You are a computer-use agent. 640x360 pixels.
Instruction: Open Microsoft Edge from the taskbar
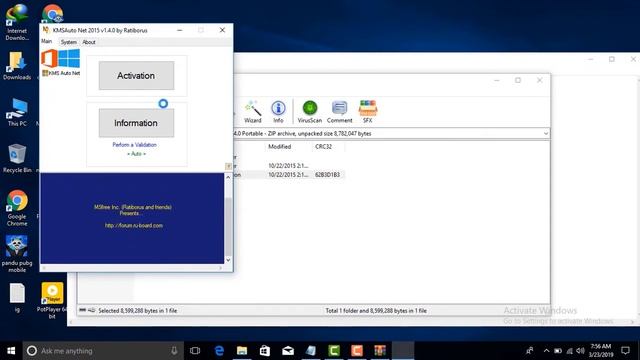click(219, 351)
